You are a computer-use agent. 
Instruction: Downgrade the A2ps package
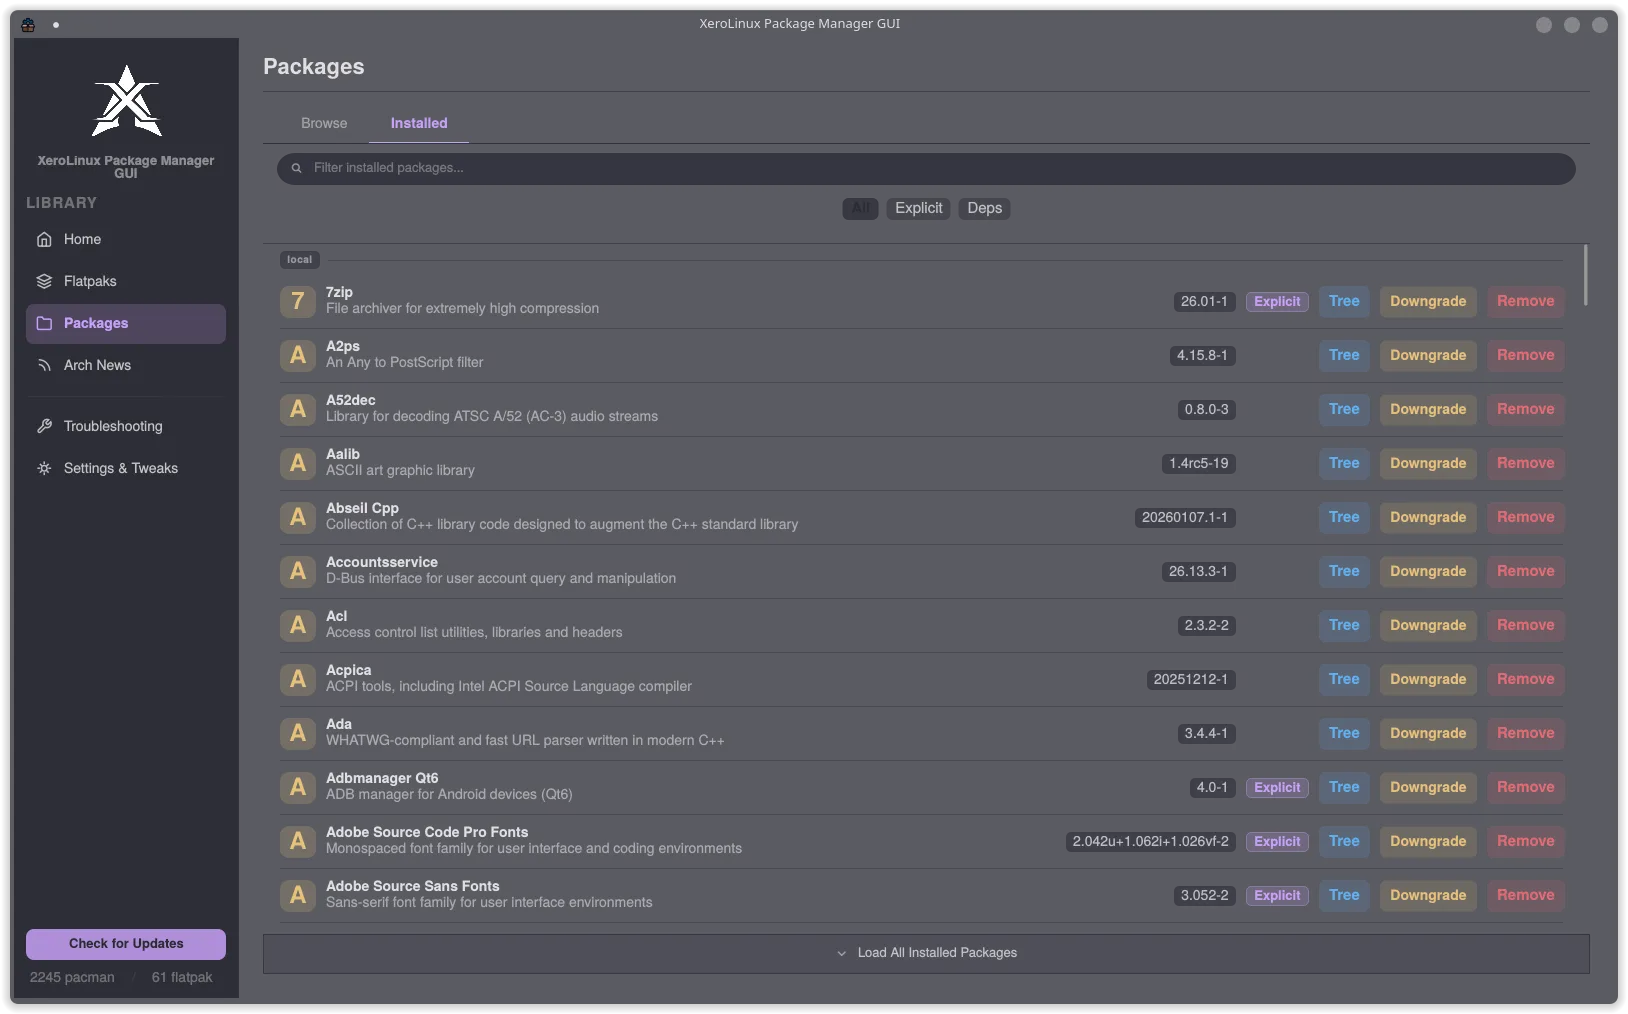pyautogui.click(x=1428, y=355)
